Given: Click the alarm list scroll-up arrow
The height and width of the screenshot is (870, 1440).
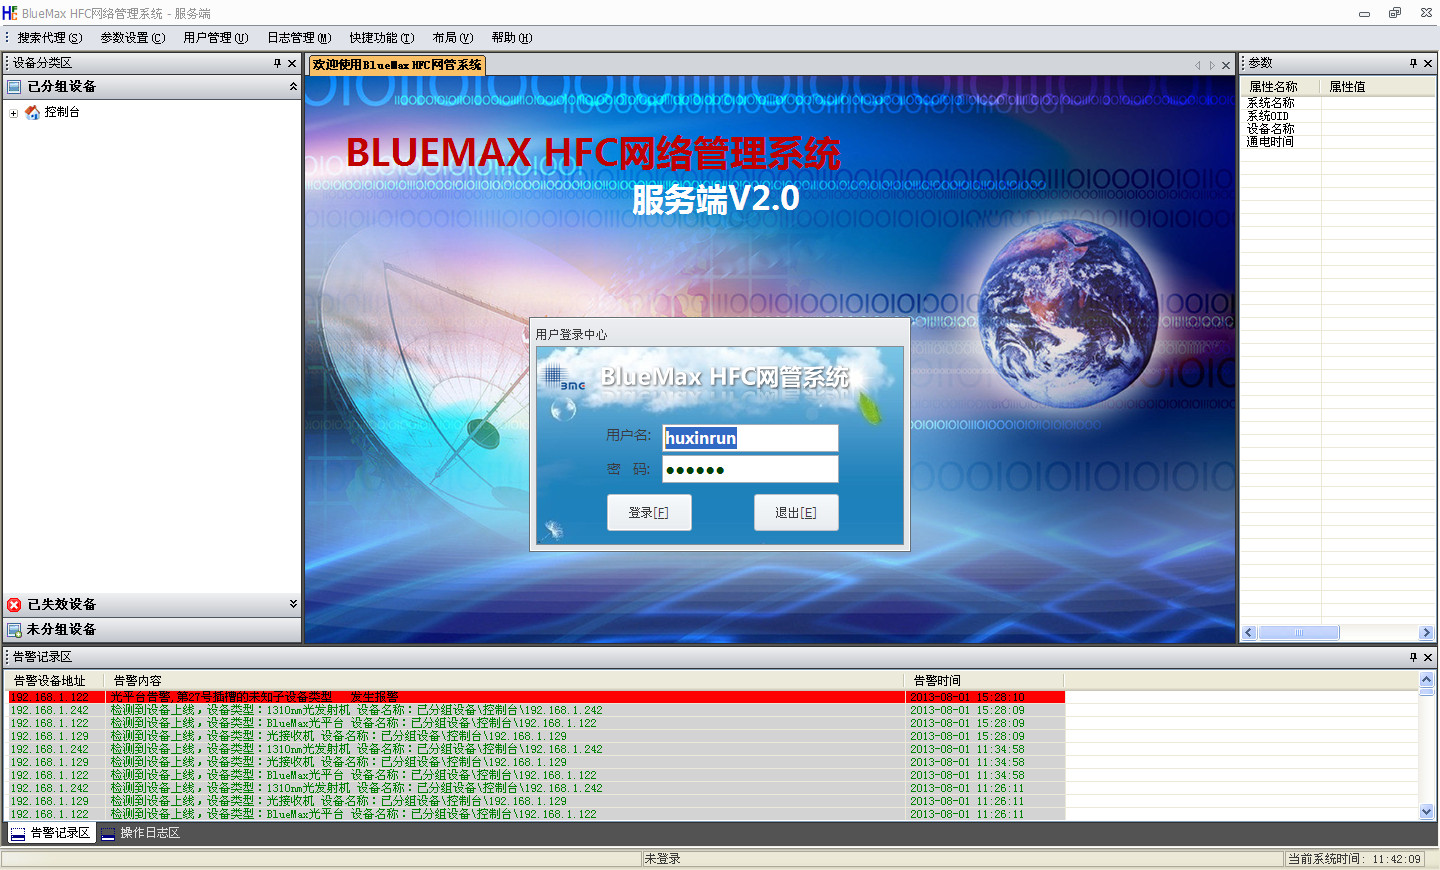Looking at the screenshot, I should tap(1427, 680).
